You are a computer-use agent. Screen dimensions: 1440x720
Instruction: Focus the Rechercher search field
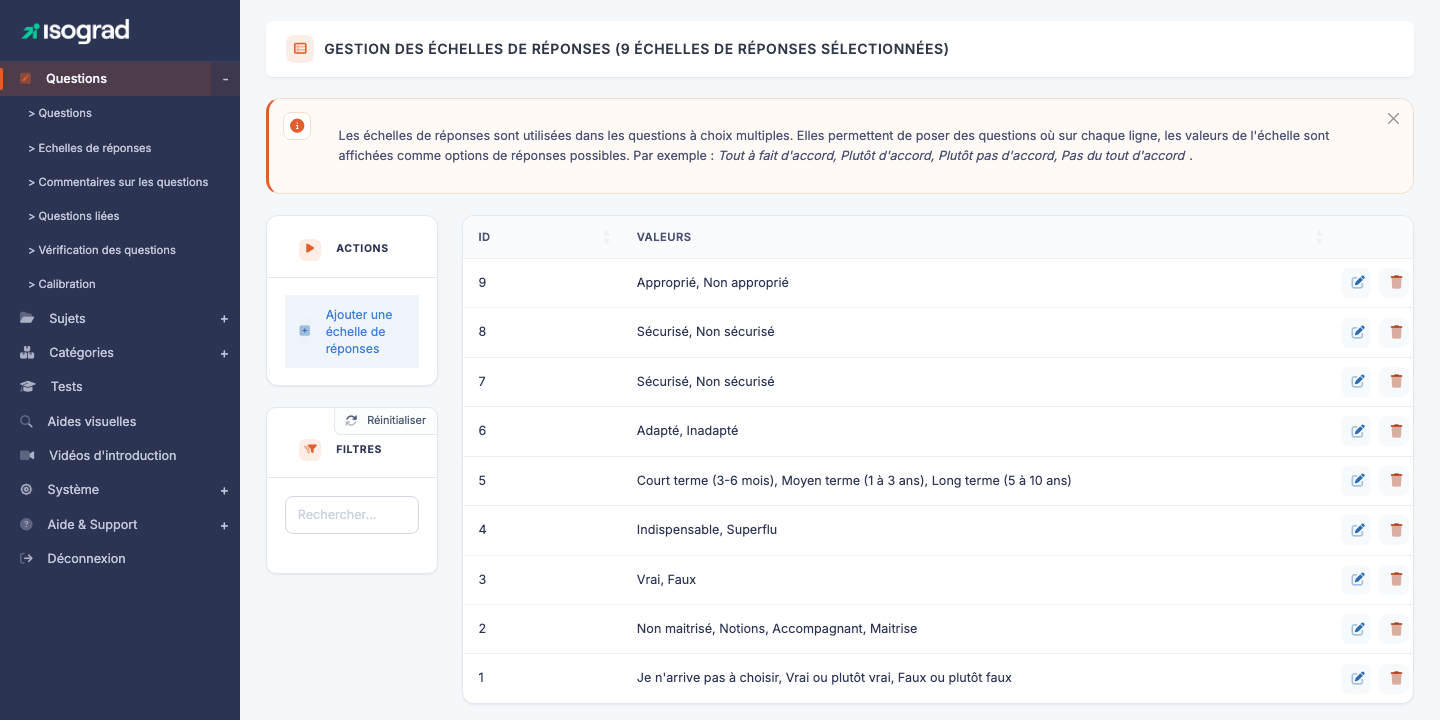[352, 515]
